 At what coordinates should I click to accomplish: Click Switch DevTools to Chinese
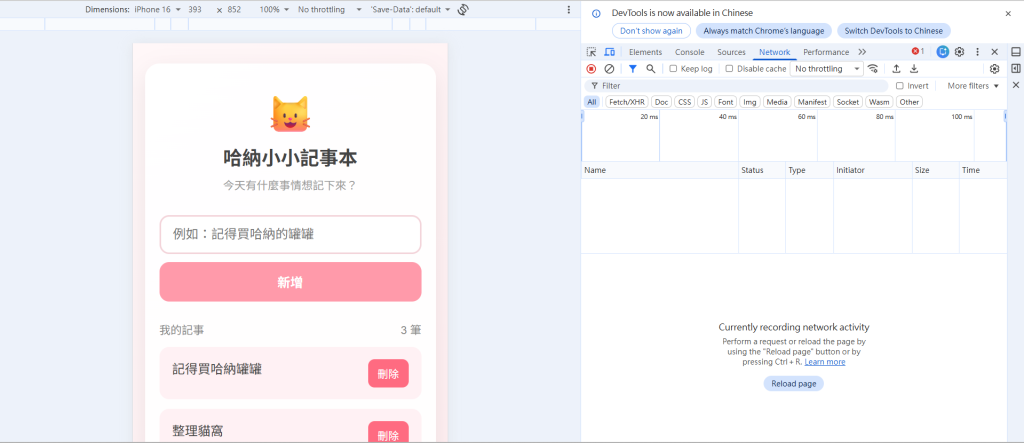(x=893, y=31)
